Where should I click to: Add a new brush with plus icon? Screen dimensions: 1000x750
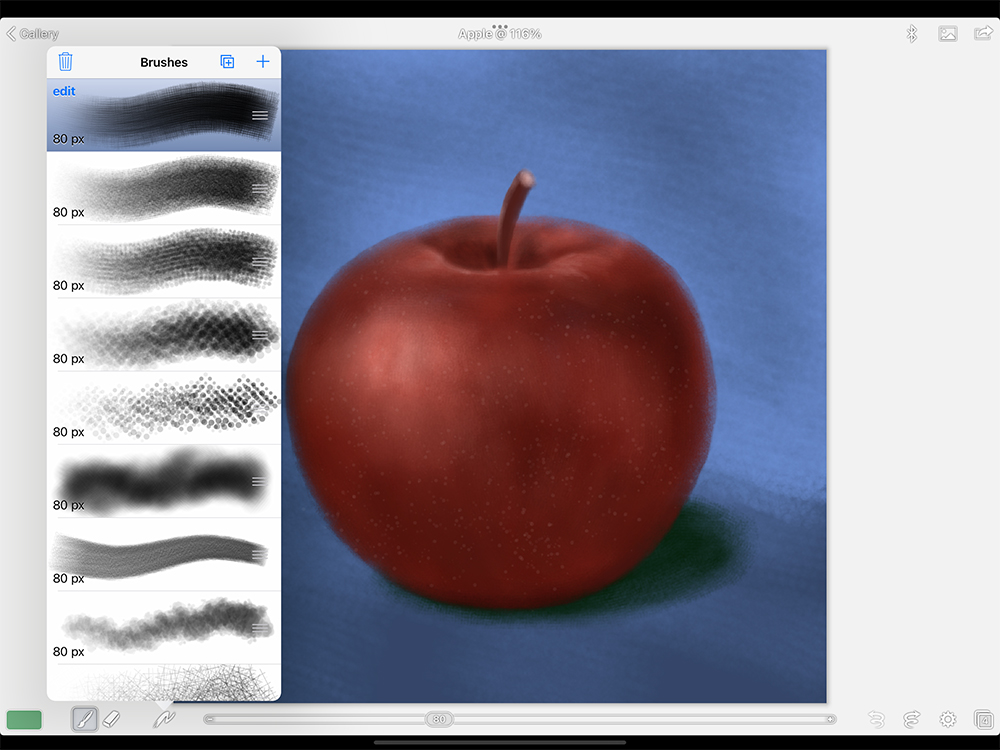pyautogui.click(x=263, y=62)
